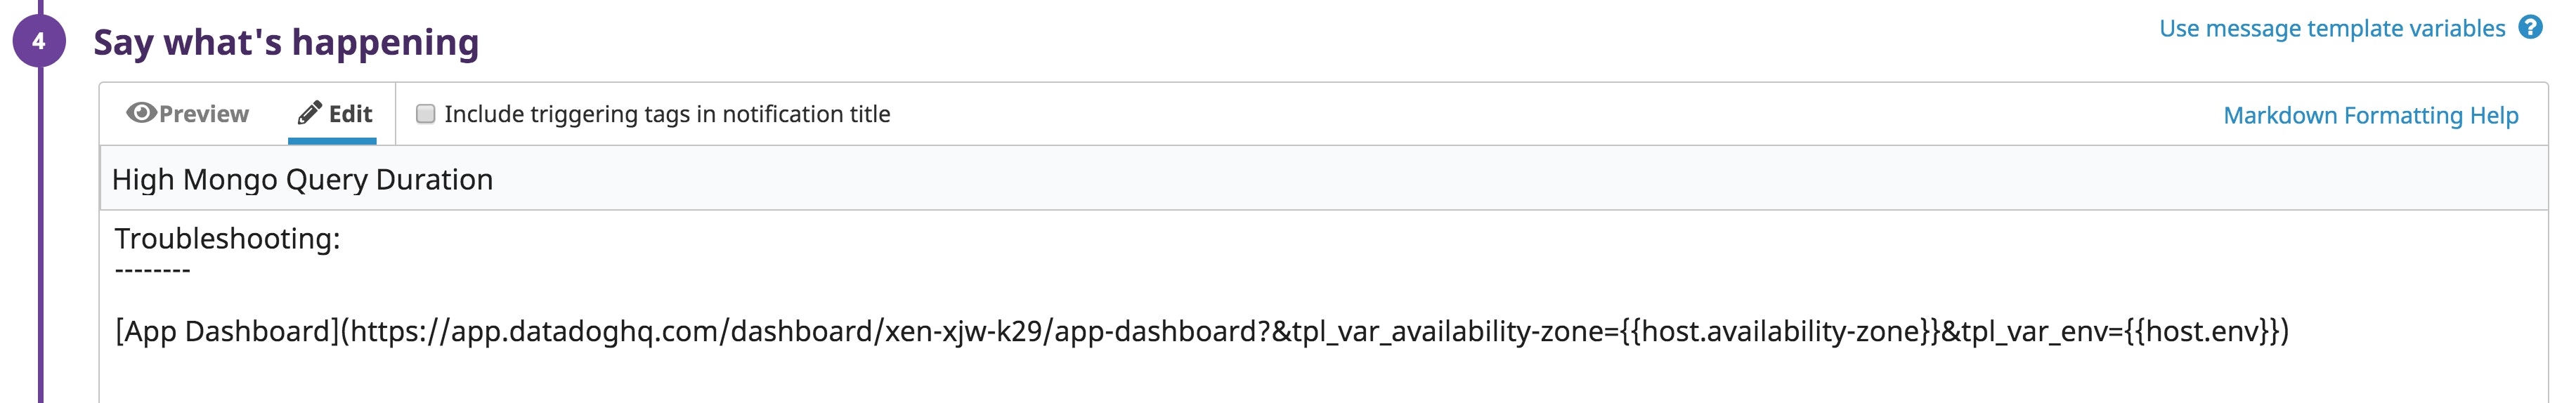Open 'Use message template variables' link

tap(2331, 29)
